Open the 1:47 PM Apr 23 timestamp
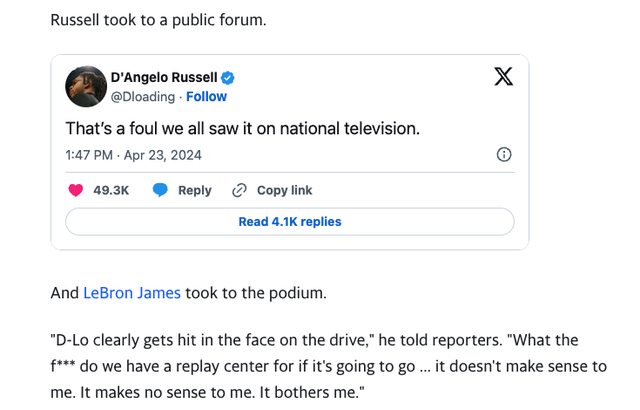Screen dimensions: 640x410 (118, 155)
